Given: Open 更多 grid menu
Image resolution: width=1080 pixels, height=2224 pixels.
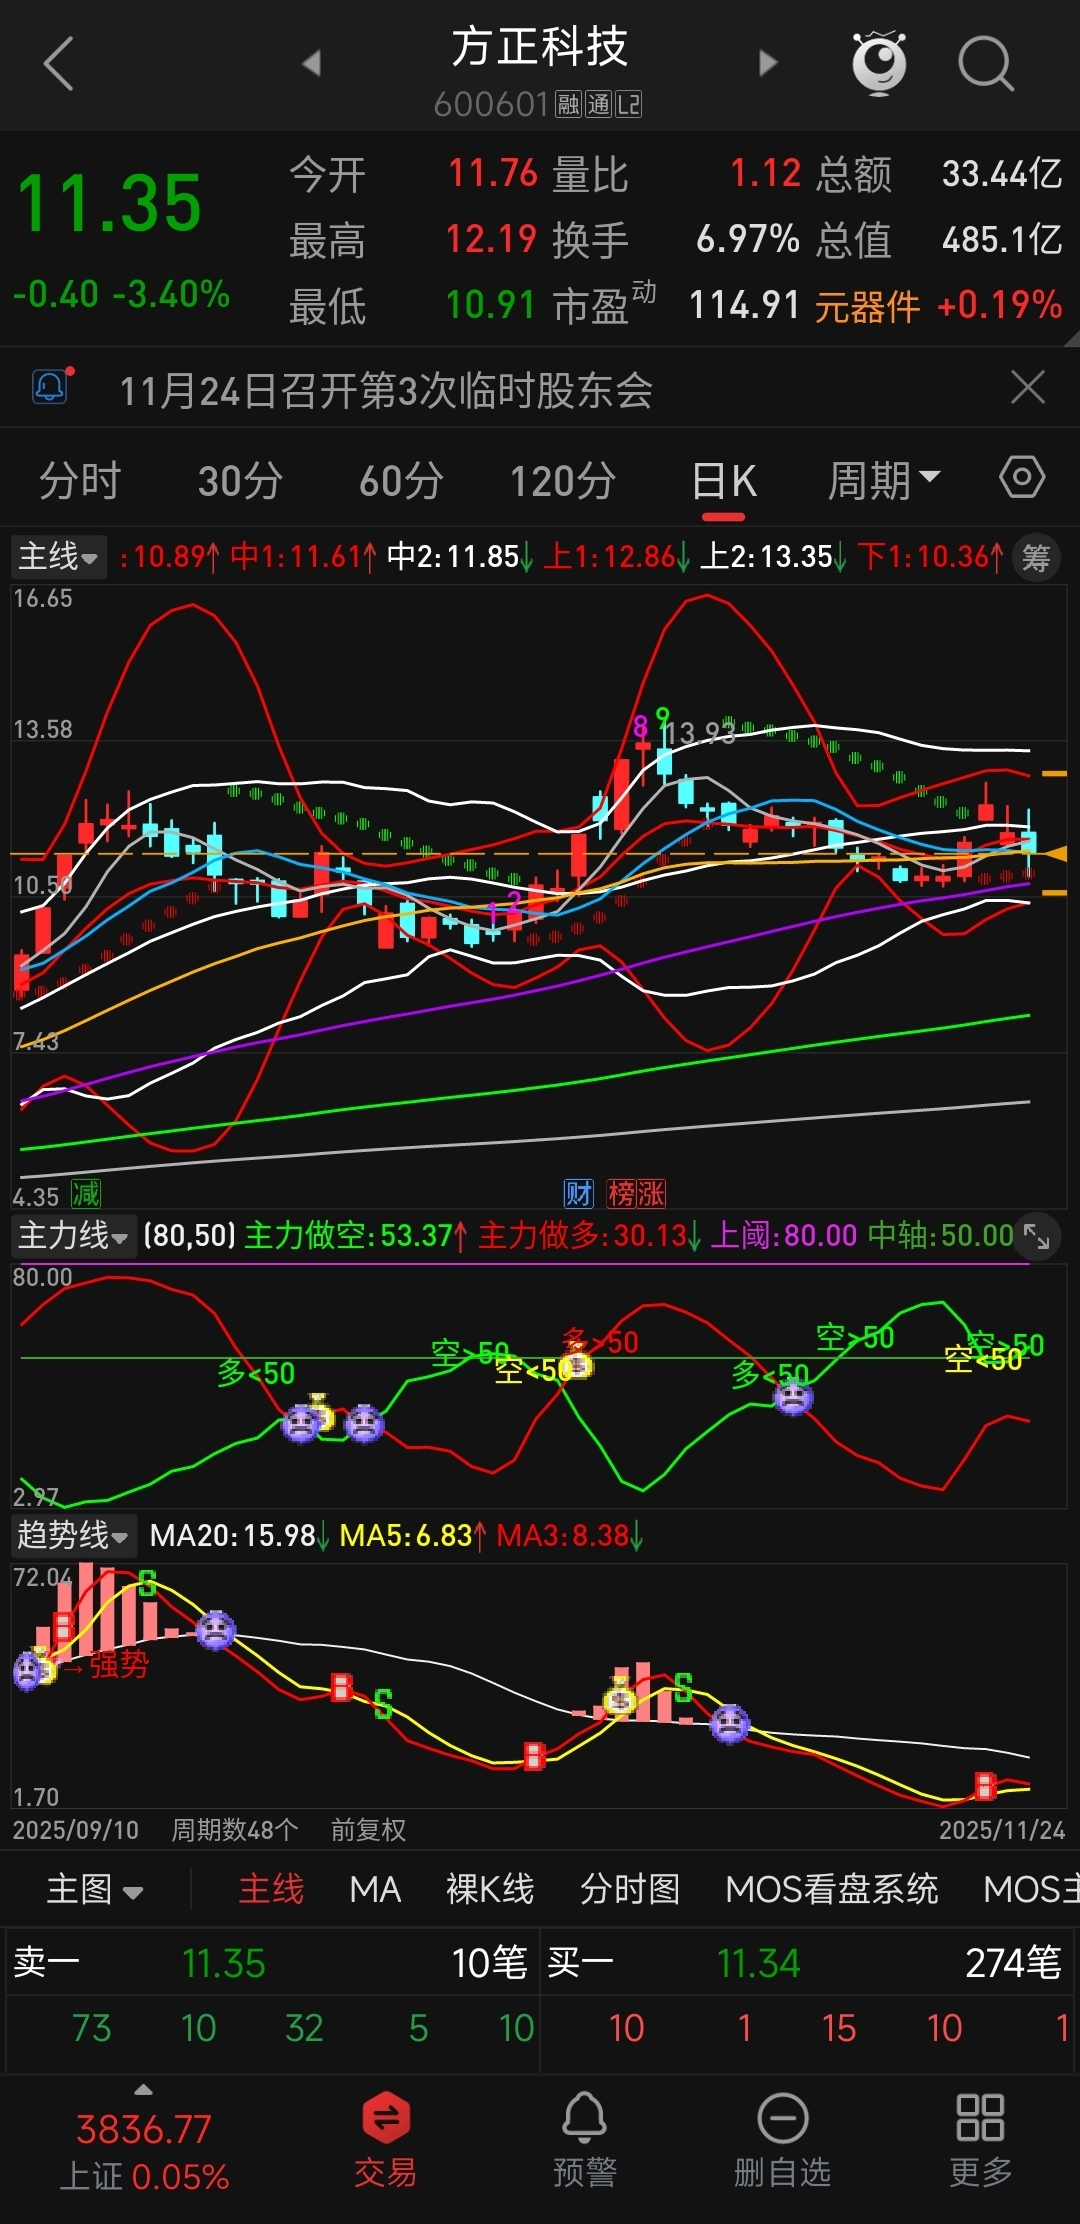Looking at the screenshot, I should pyautogui.click(x=980, y=2139).
